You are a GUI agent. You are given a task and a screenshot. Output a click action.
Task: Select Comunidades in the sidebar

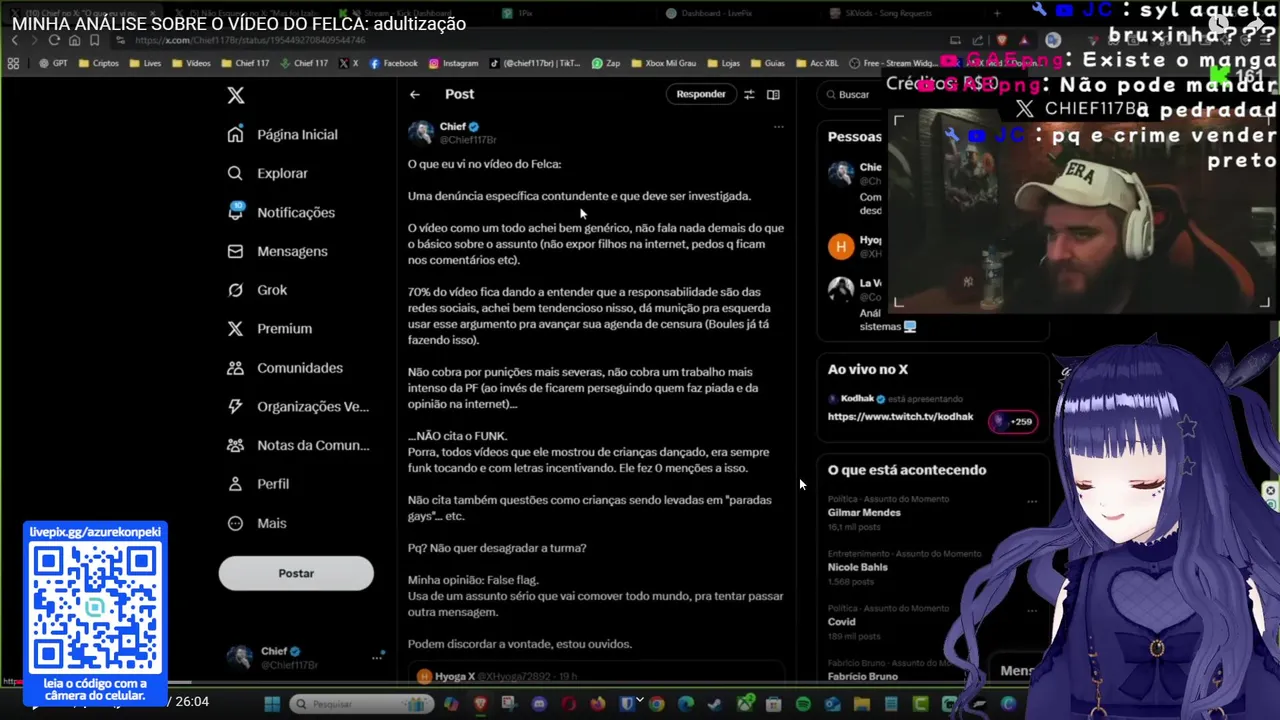coord(285,368)
